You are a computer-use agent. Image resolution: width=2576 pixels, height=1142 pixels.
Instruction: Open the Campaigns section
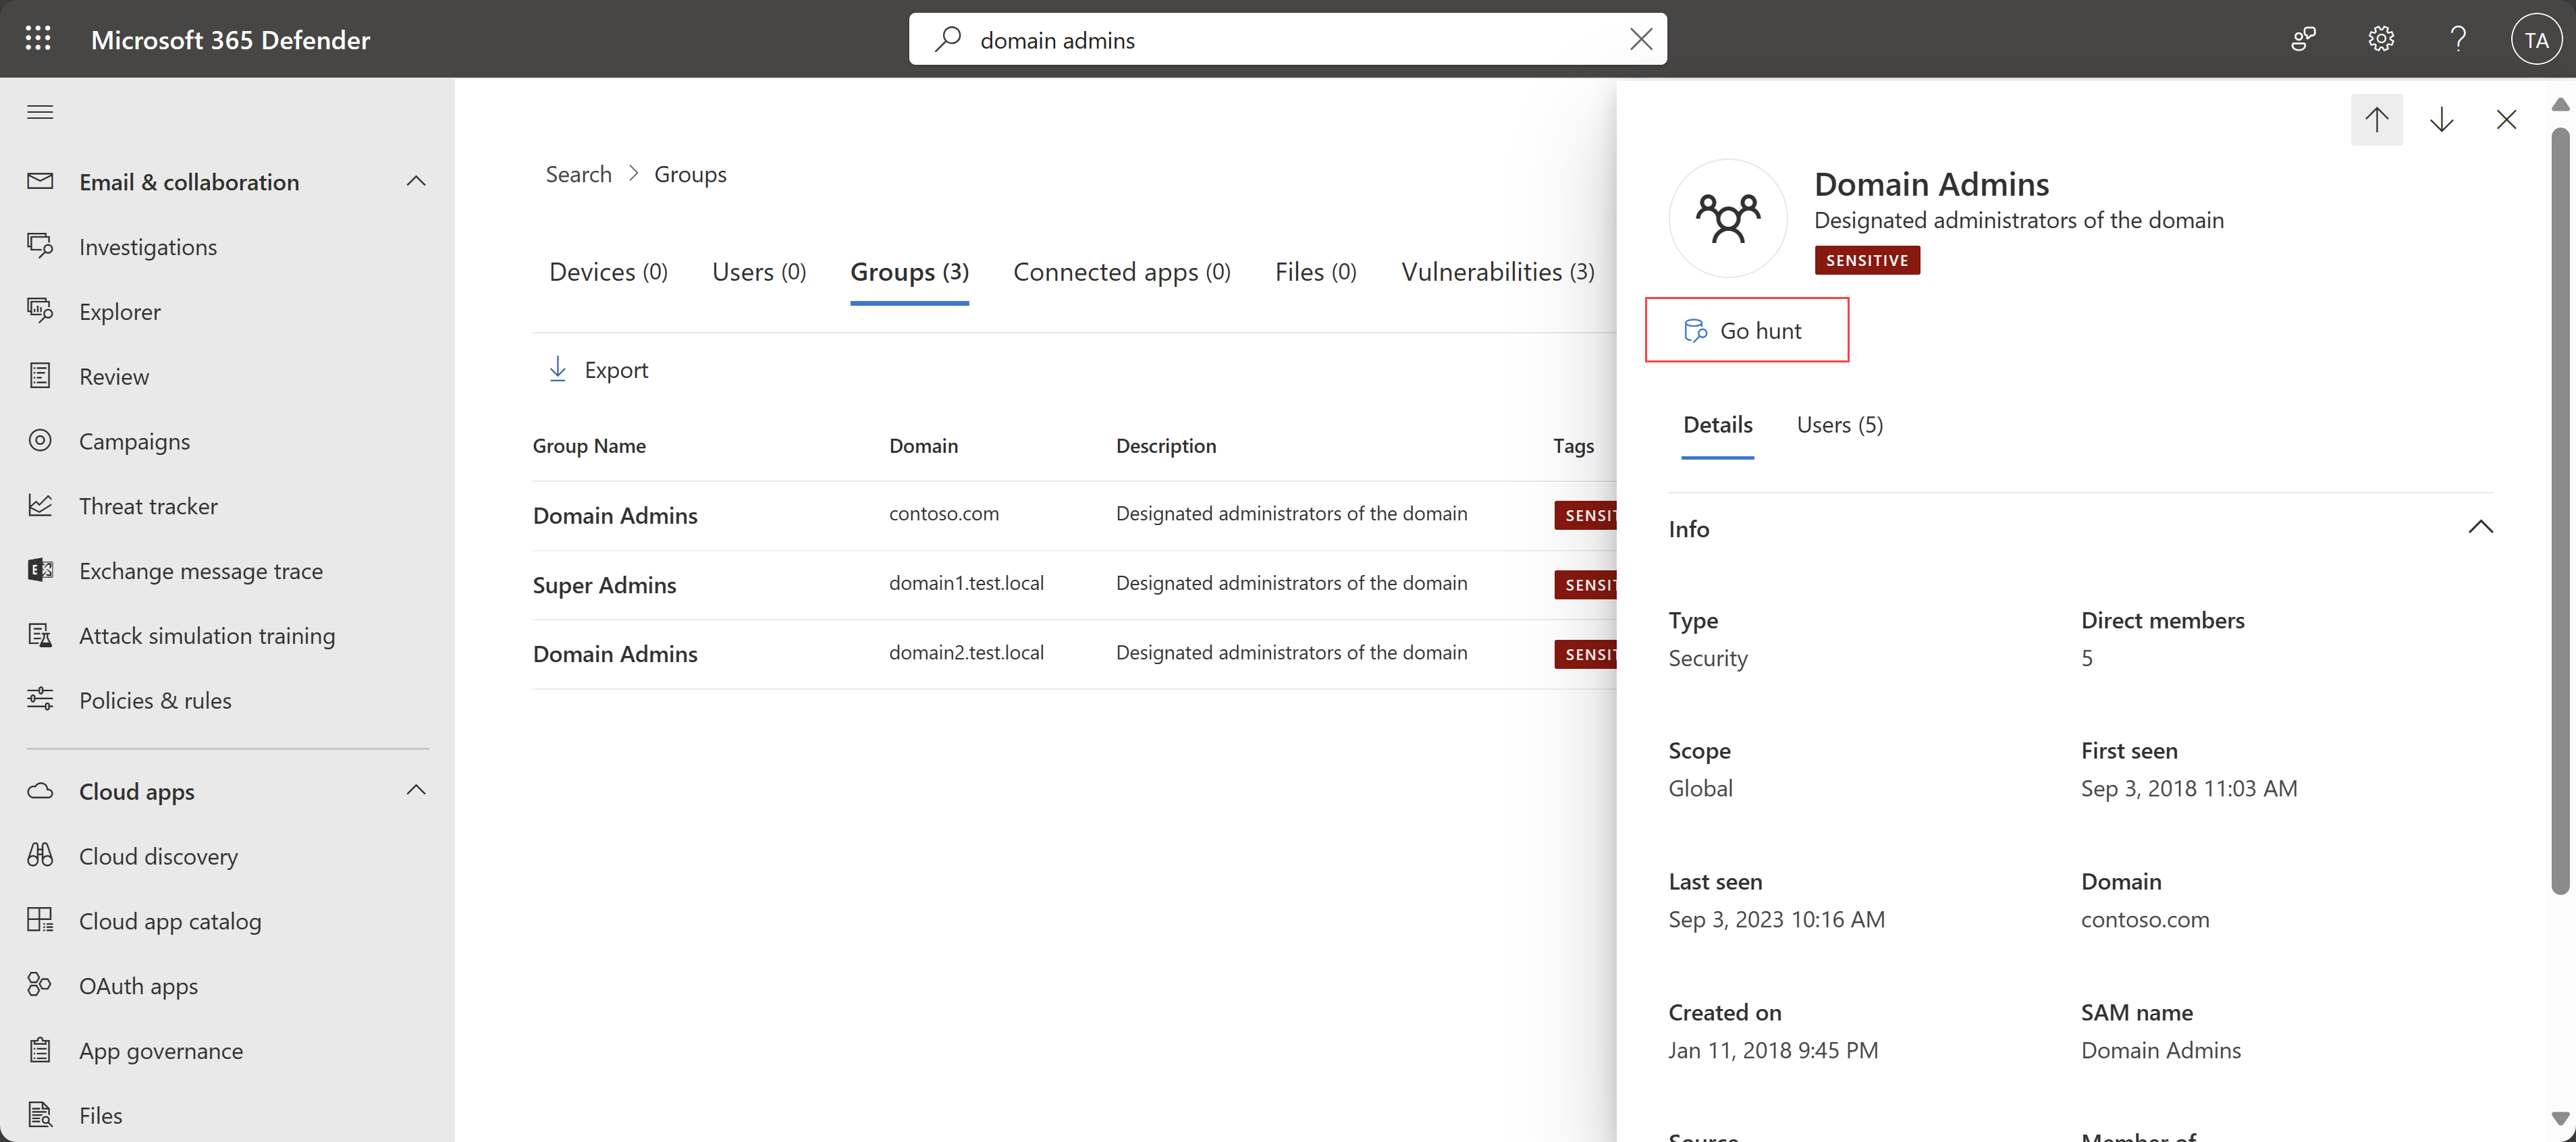tap(135, 440)
